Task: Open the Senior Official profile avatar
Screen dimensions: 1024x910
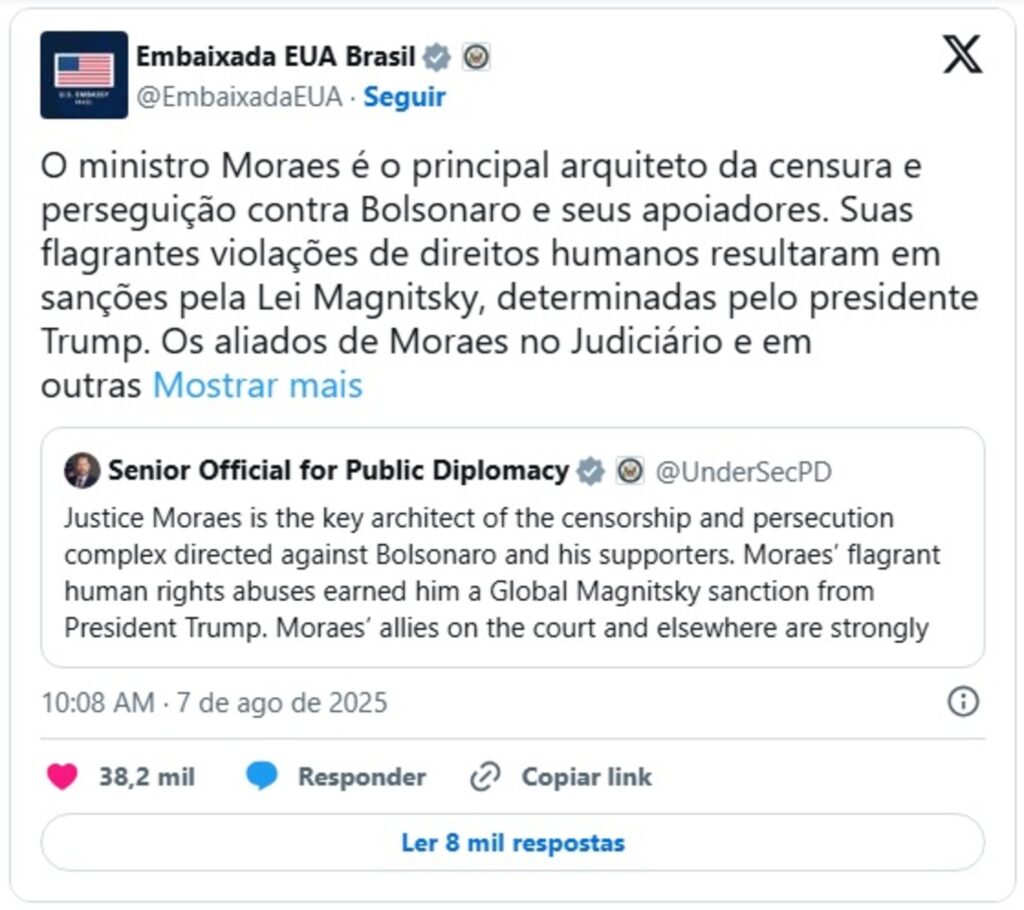Action: (x=82, y=471)
